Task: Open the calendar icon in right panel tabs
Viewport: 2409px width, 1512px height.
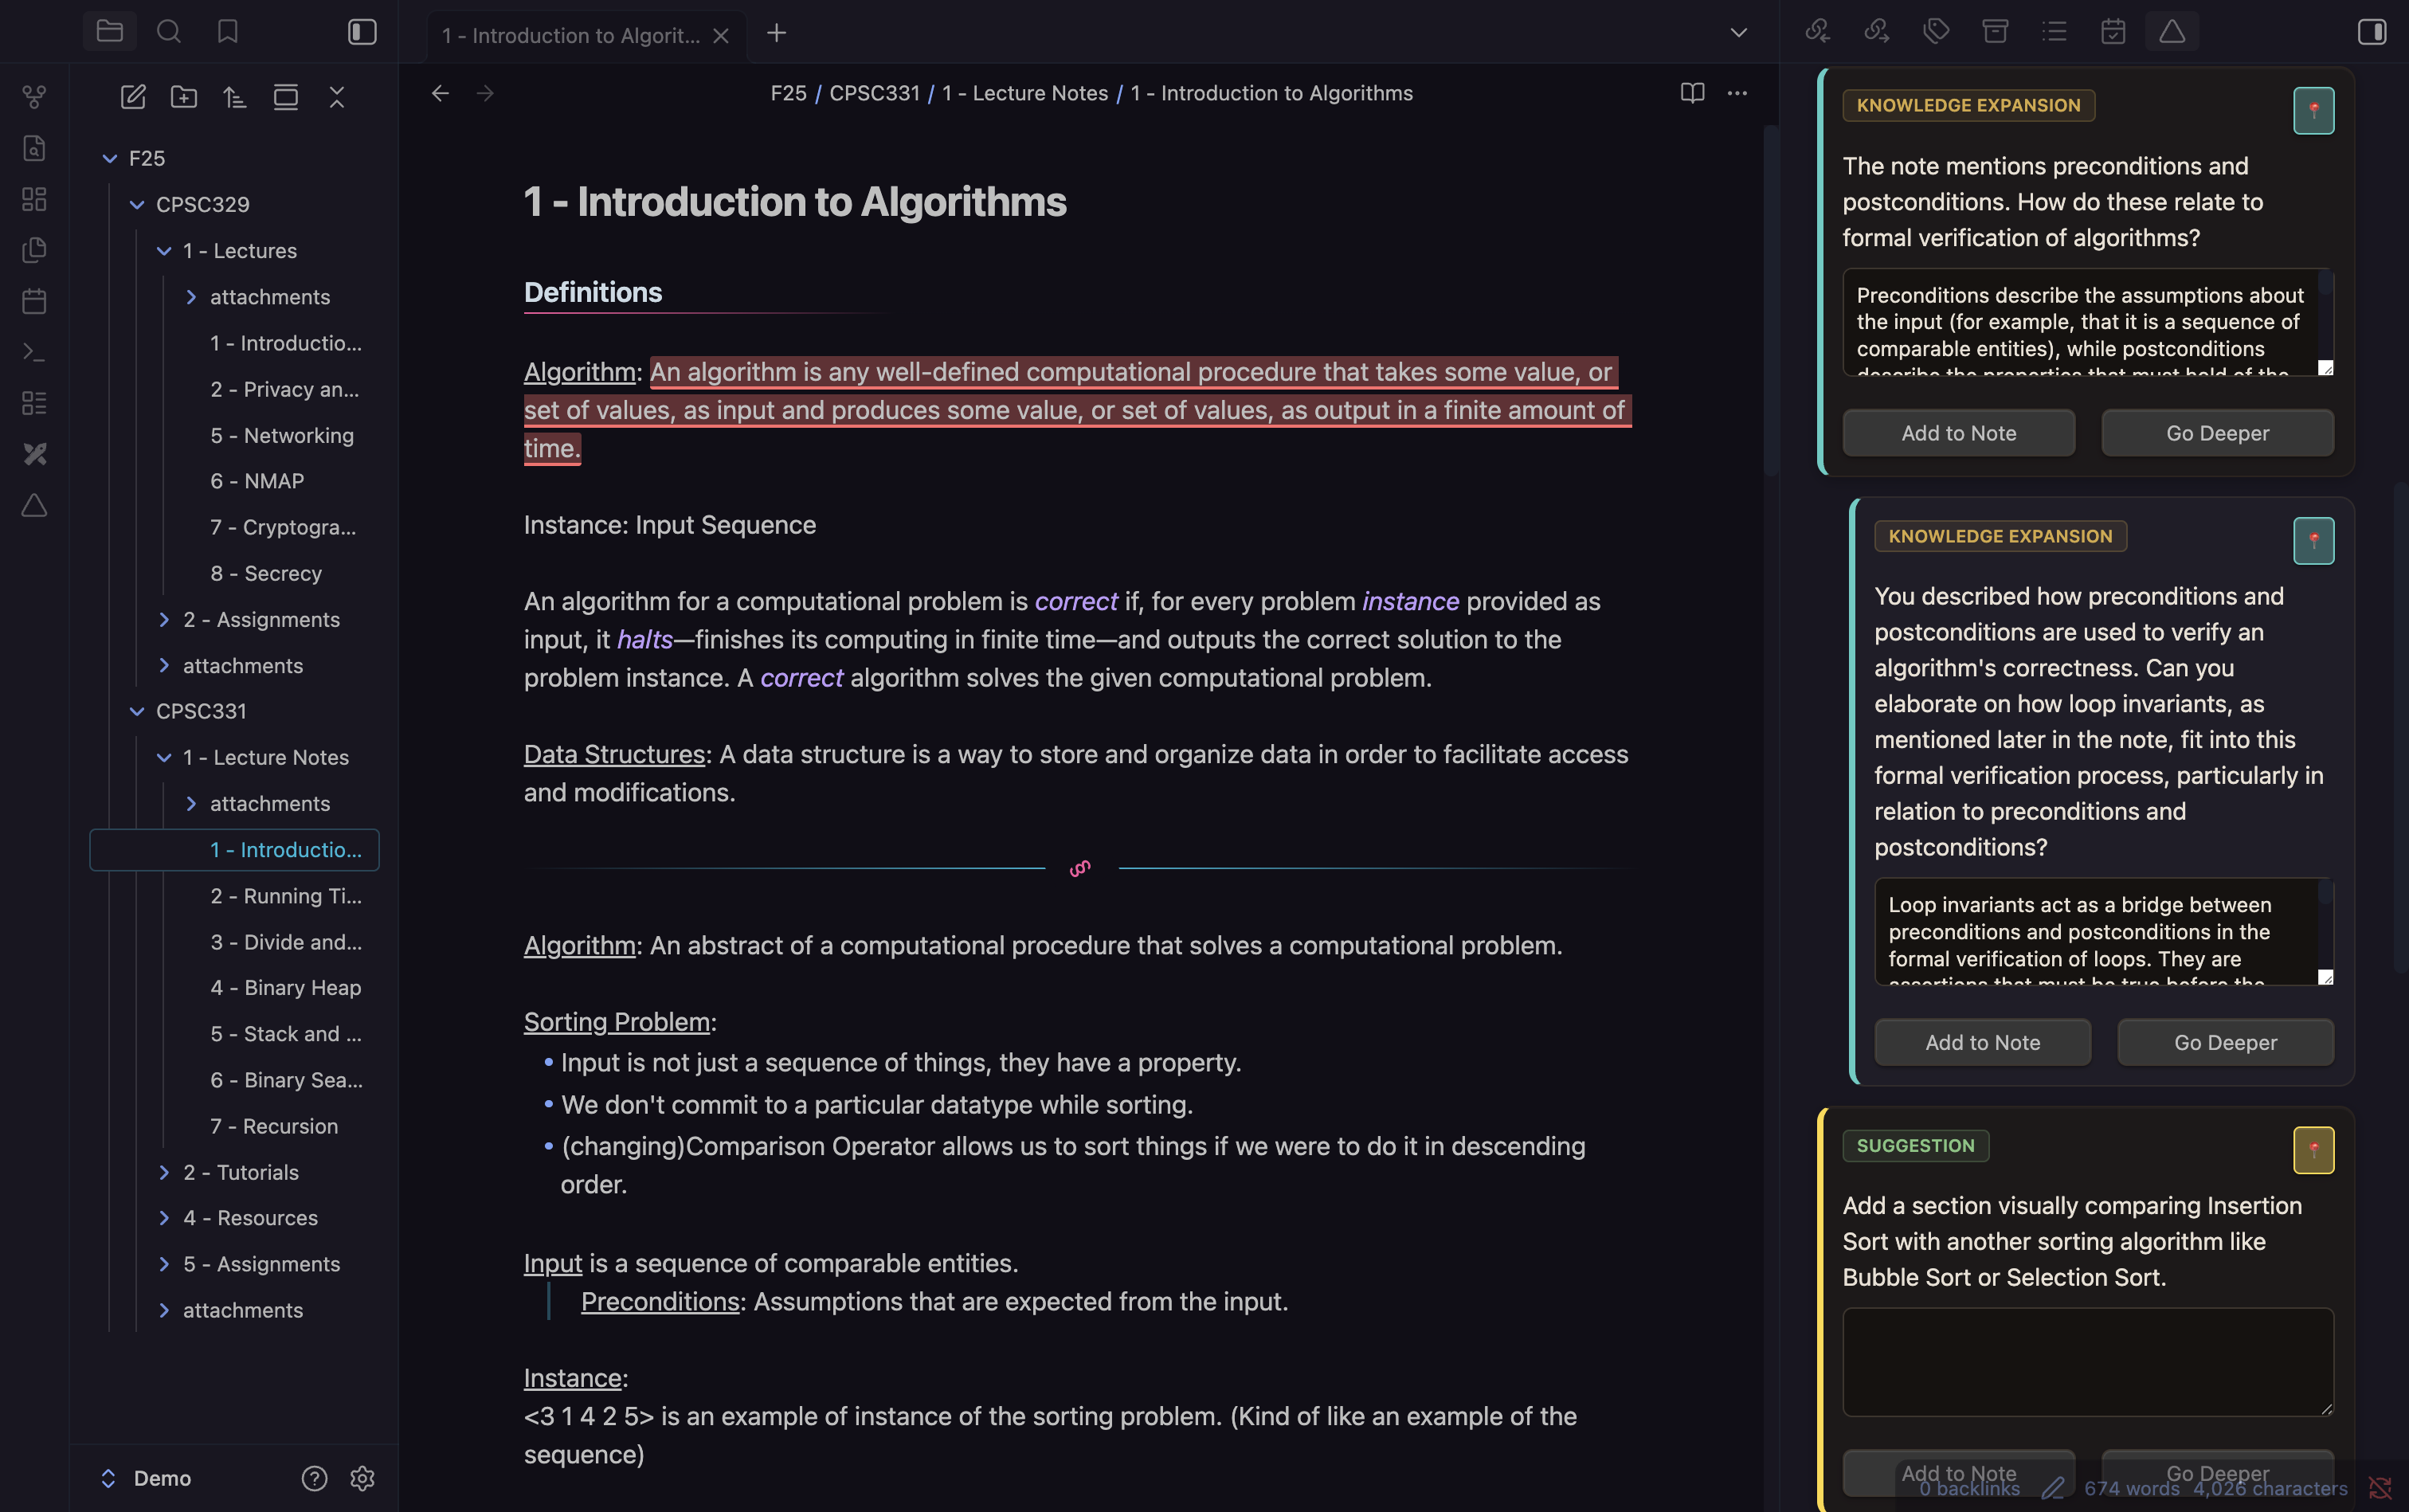Action: click(2112, 32)
